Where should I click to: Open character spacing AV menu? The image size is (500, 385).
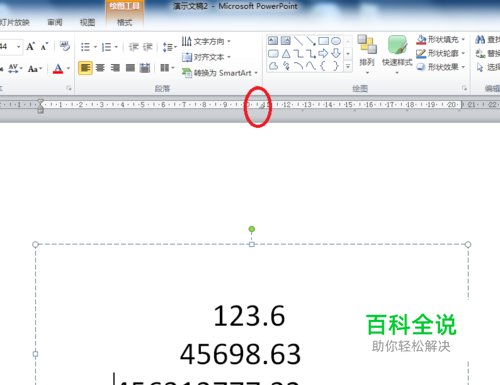click(x=15, y=68)
